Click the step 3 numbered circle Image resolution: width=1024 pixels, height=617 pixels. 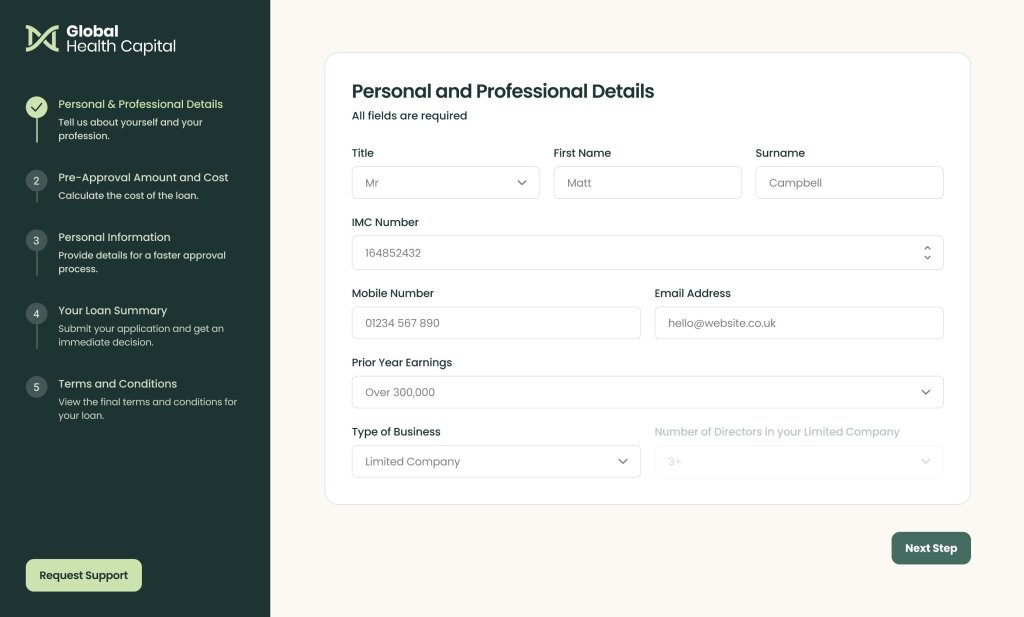coord(36,240)
